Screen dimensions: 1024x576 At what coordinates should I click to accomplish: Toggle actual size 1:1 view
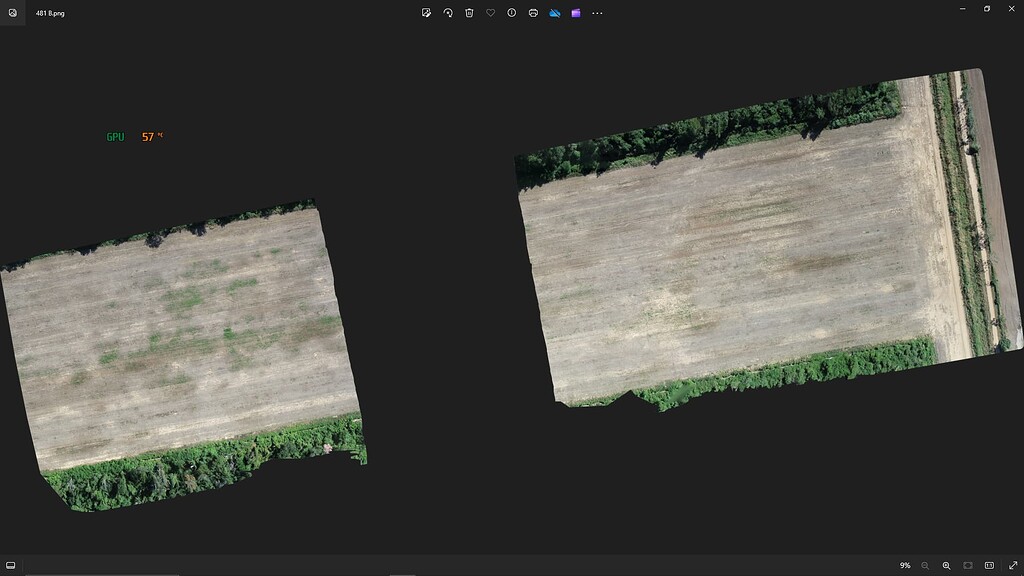click(x=989, y=566)
